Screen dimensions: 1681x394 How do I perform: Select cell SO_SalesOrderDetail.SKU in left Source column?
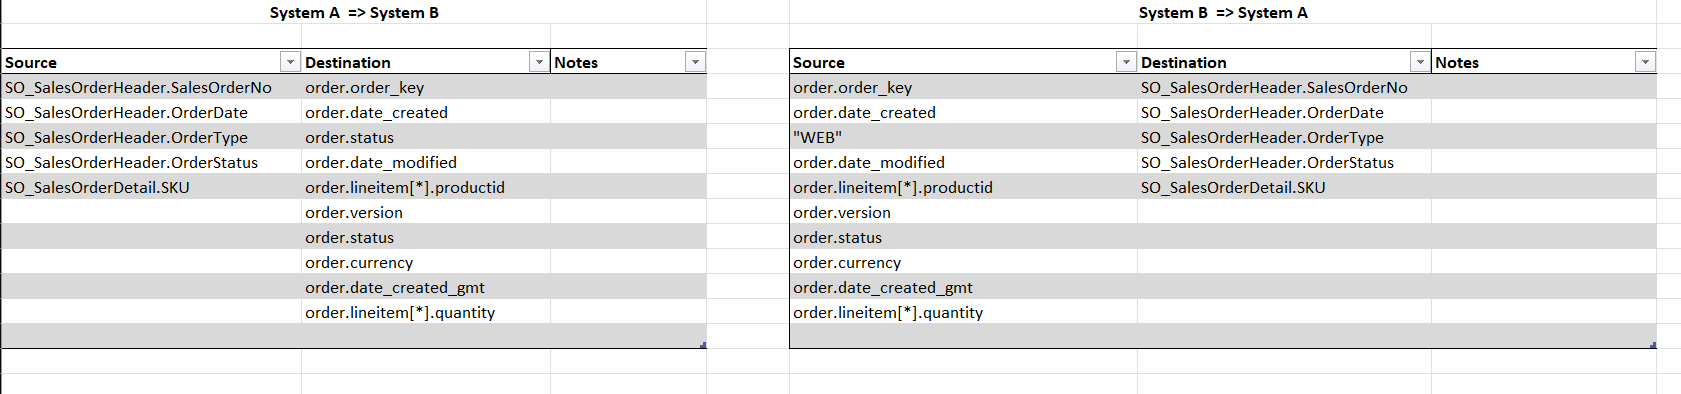click(151, 187)
